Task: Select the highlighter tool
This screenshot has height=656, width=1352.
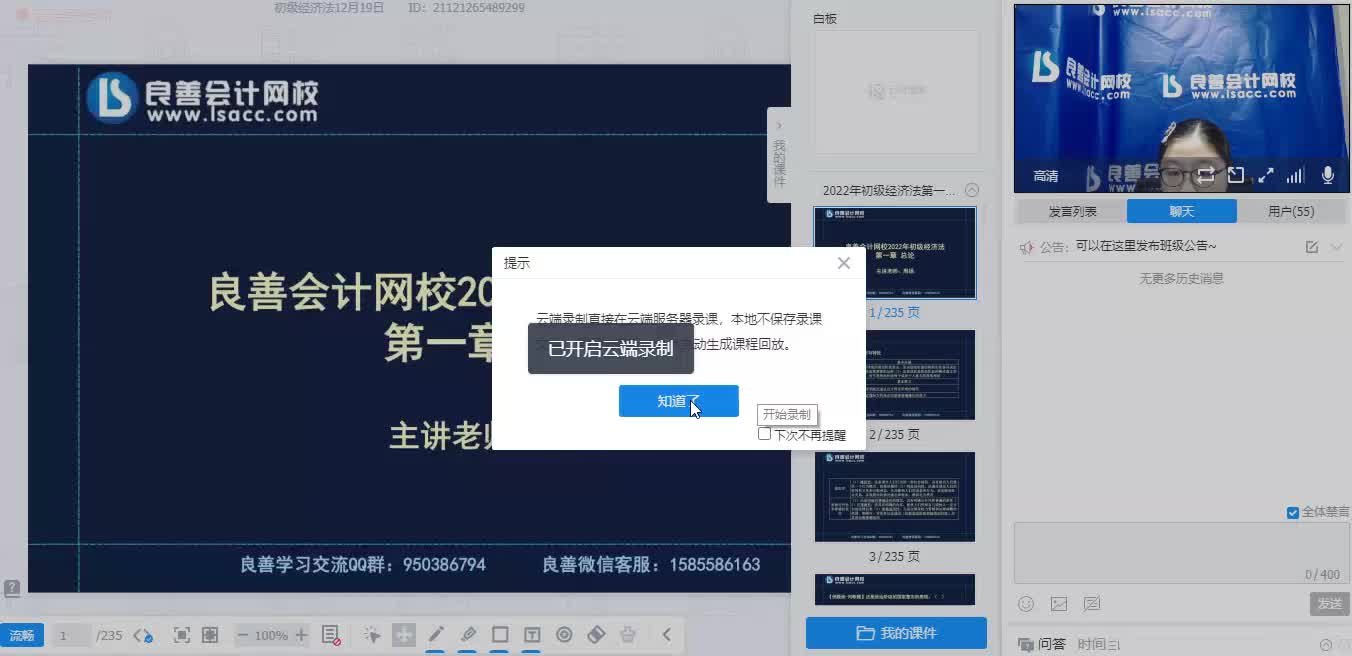Action: point(468,634)
